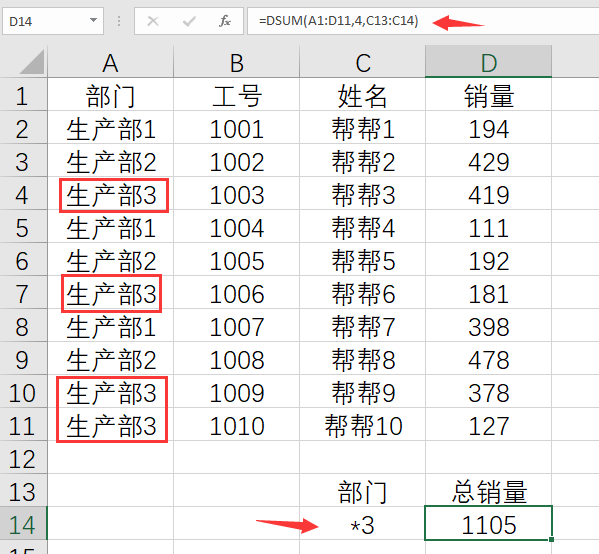Select row 12 header
Image resolution: width=599 pixels, height=554 pixels.
(x=23, y=457)
